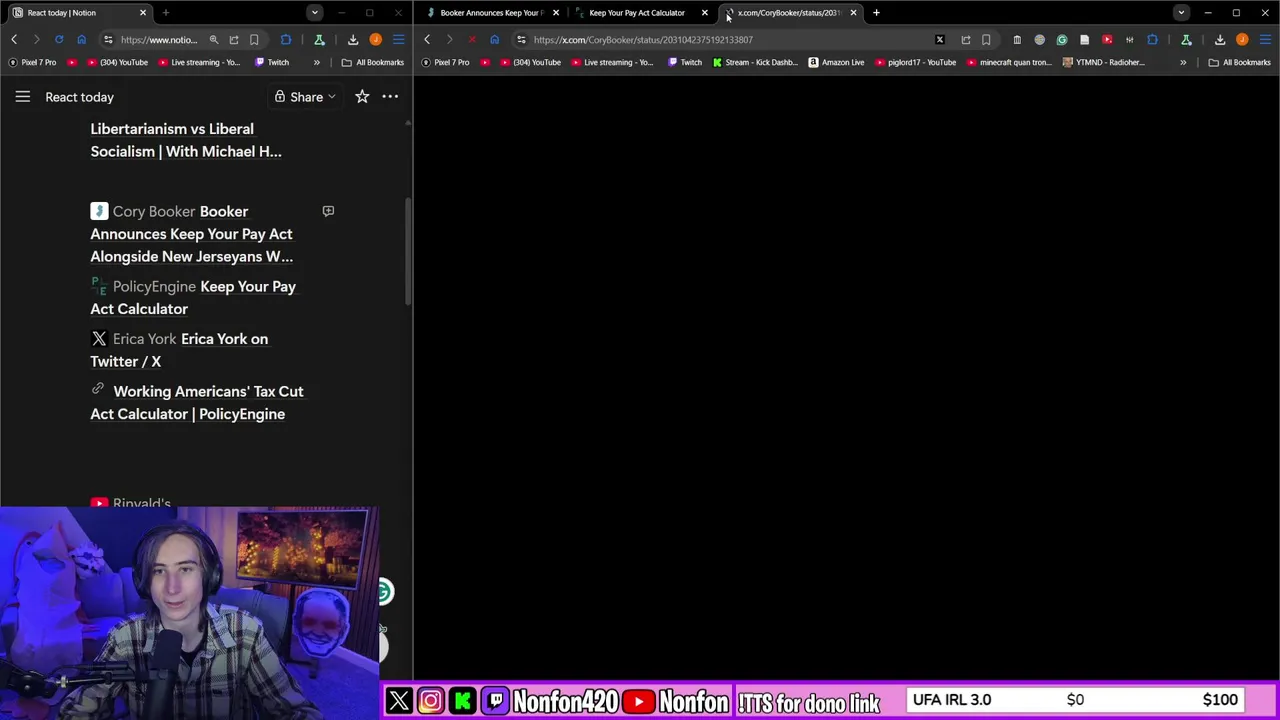1280x720 pixels.
Task: Open a new tab in the right browser window
Action: pos(876,13)
